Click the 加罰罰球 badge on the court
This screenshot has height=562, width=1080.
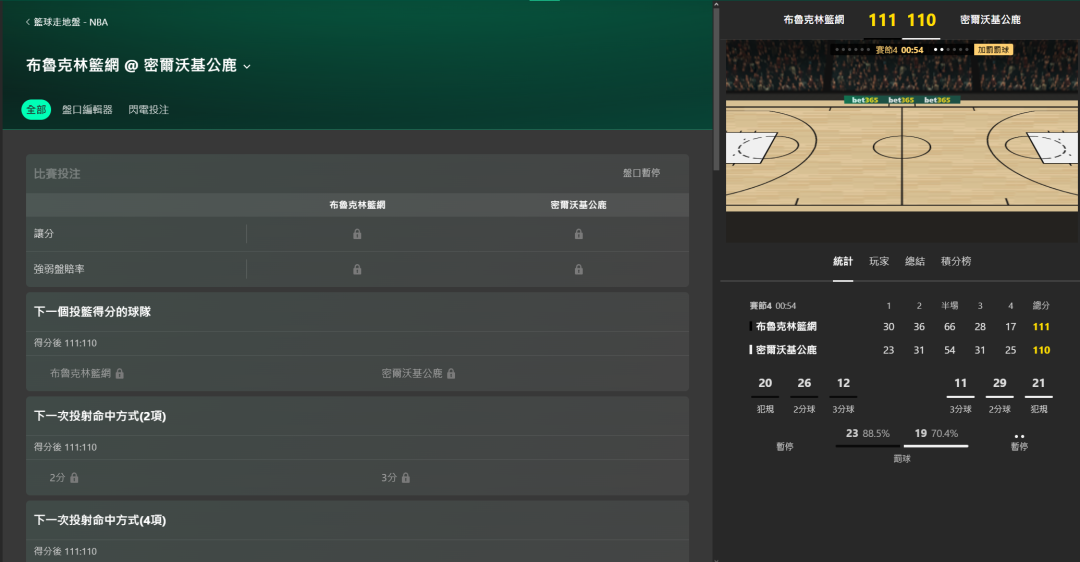pyautogui.click(x=993, y=50)
